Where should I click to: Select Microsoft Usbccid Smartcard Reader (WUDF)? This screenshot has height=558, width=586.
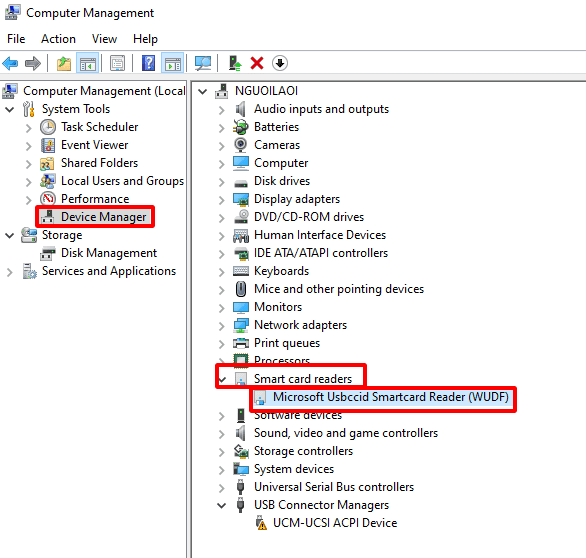coord(391,397)
